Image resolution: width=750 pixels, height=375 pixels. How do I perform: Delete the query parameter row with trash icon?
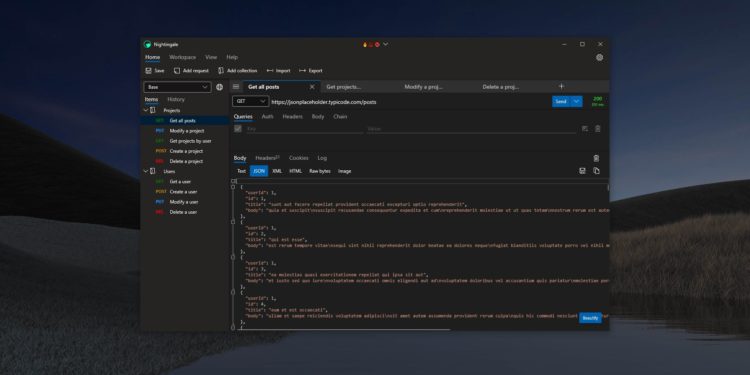pyautogui.click(x=597, y=129)
